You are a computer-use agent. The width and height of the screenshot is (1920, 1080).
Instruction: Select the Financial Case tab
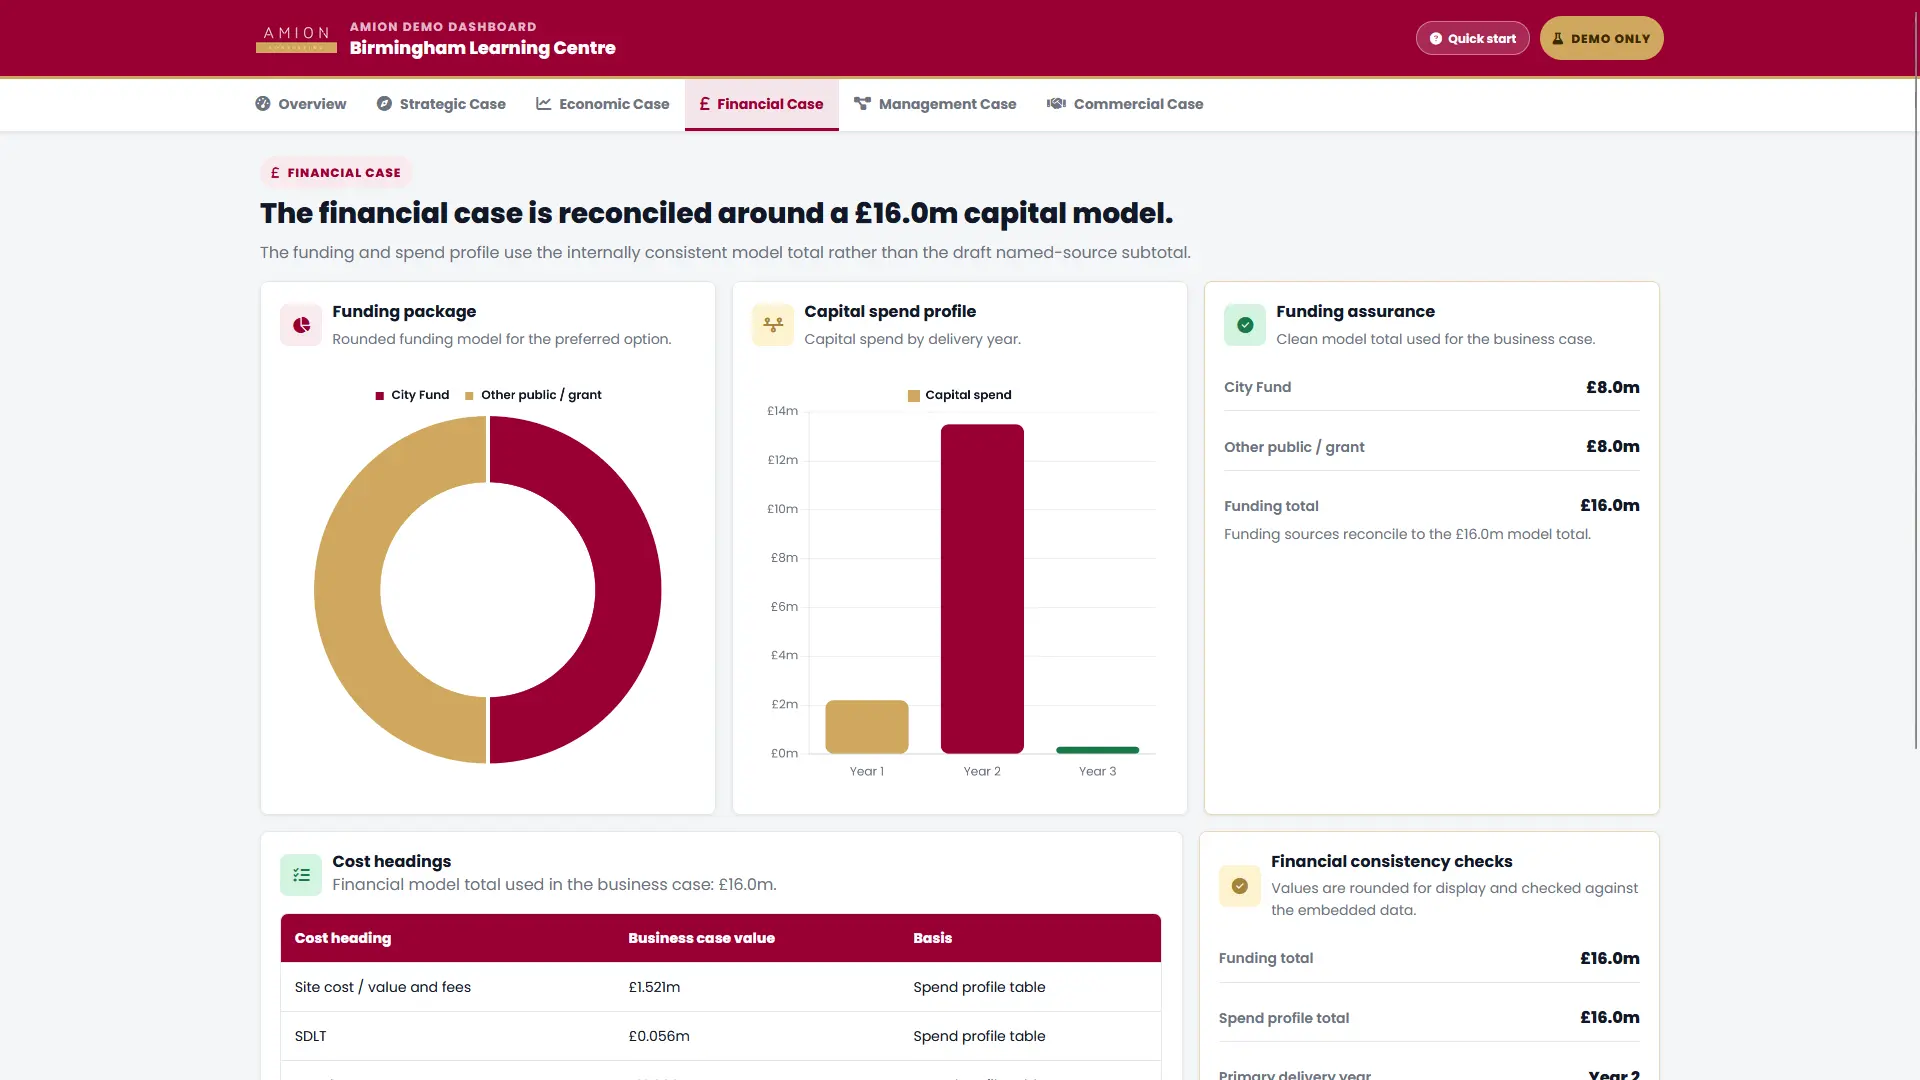point(761,104)
